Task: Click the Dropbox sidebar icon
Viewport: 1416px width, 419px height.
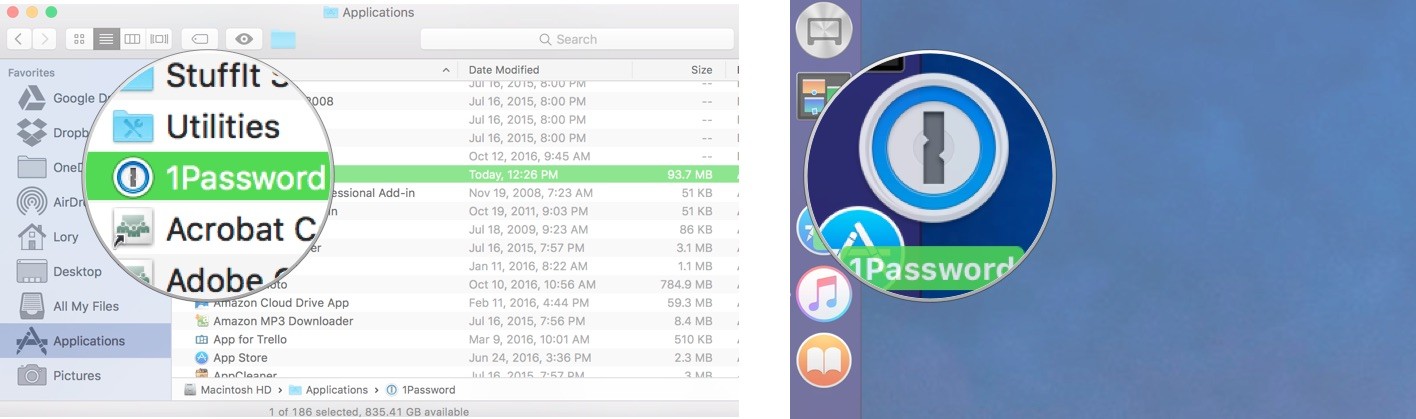Action: [x=32, y=132]
